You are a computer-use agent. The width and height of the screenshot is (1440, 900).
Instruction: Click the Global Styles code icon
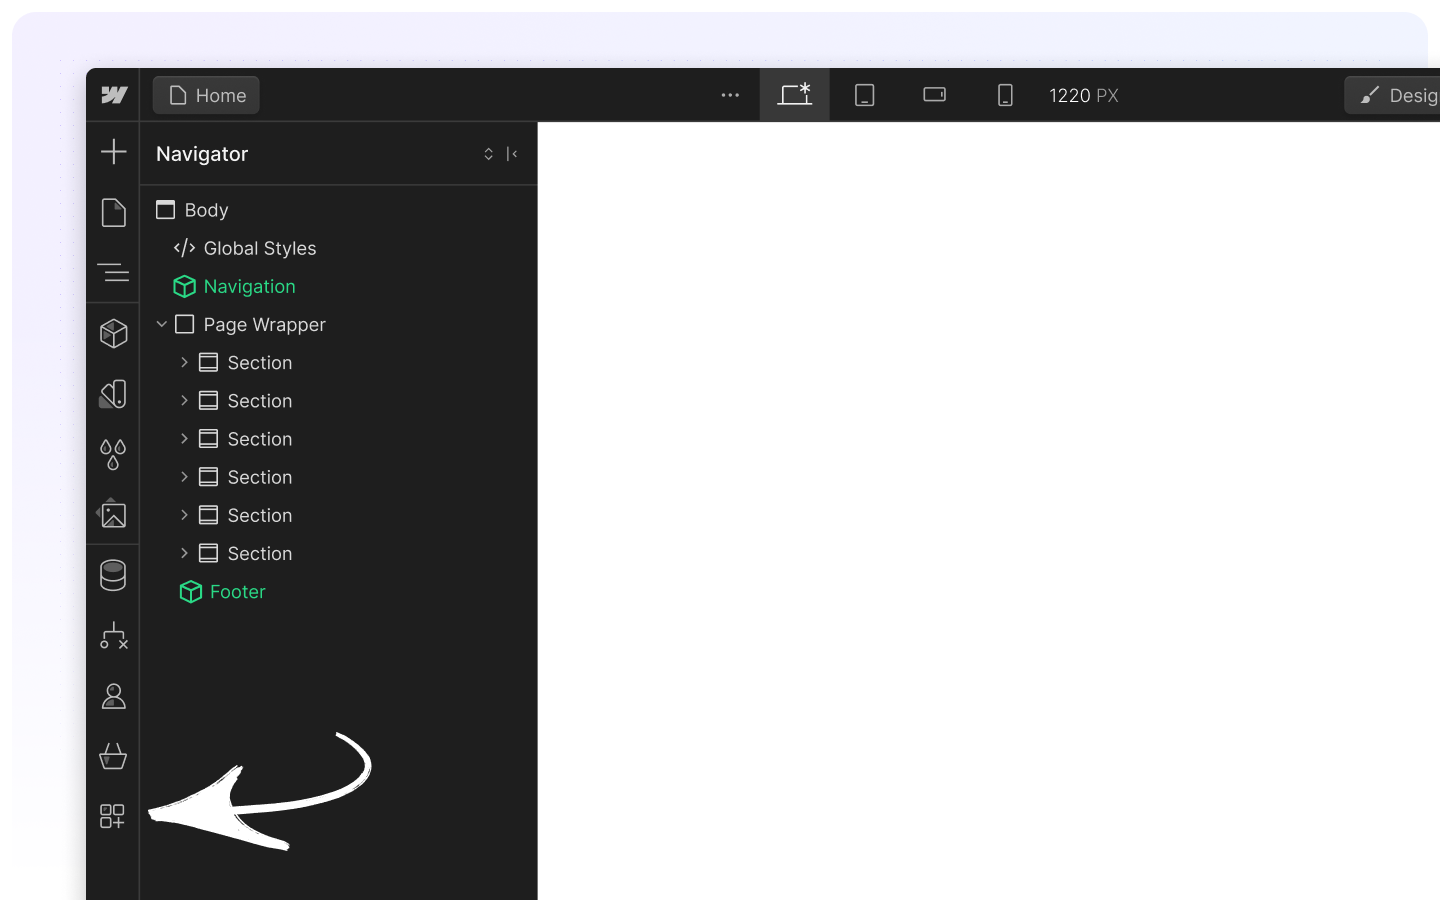[x=184, y=248]
